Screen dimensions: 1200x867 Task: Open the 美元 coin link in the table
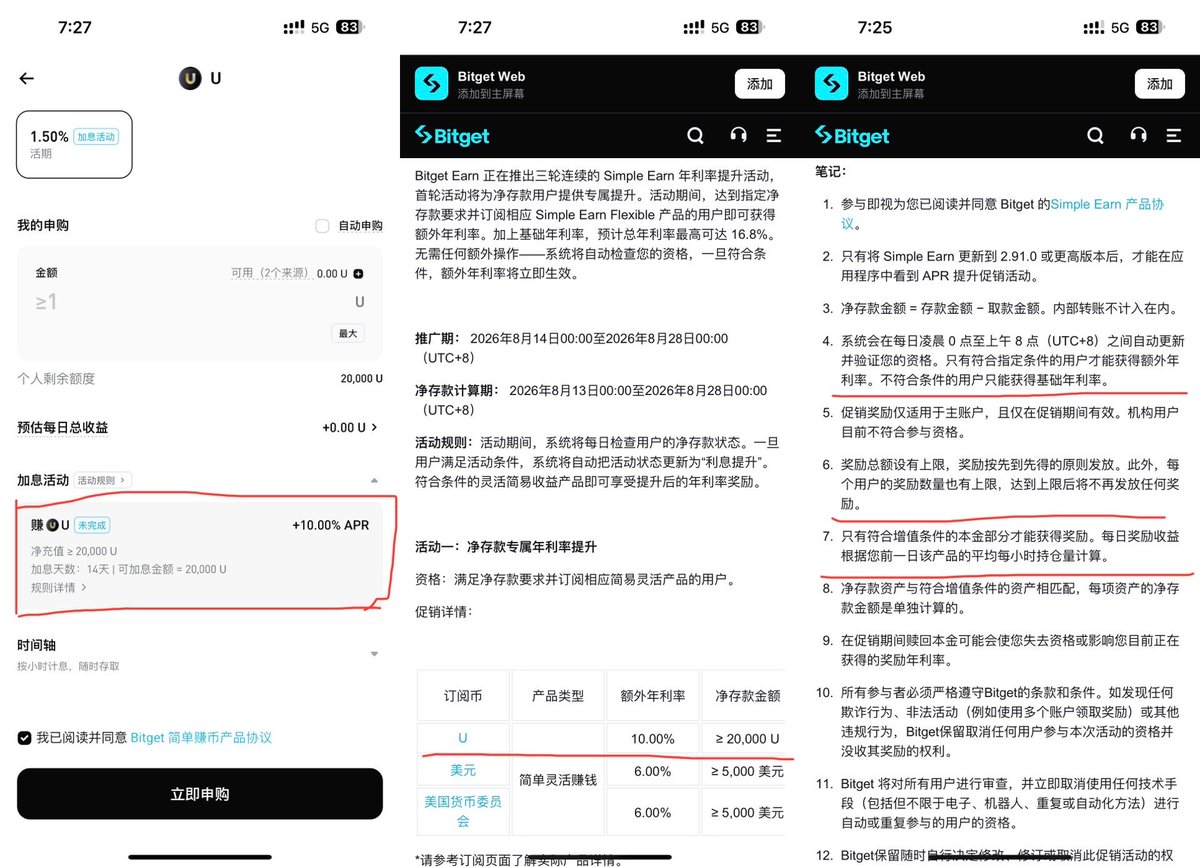(x=463, y=771)
